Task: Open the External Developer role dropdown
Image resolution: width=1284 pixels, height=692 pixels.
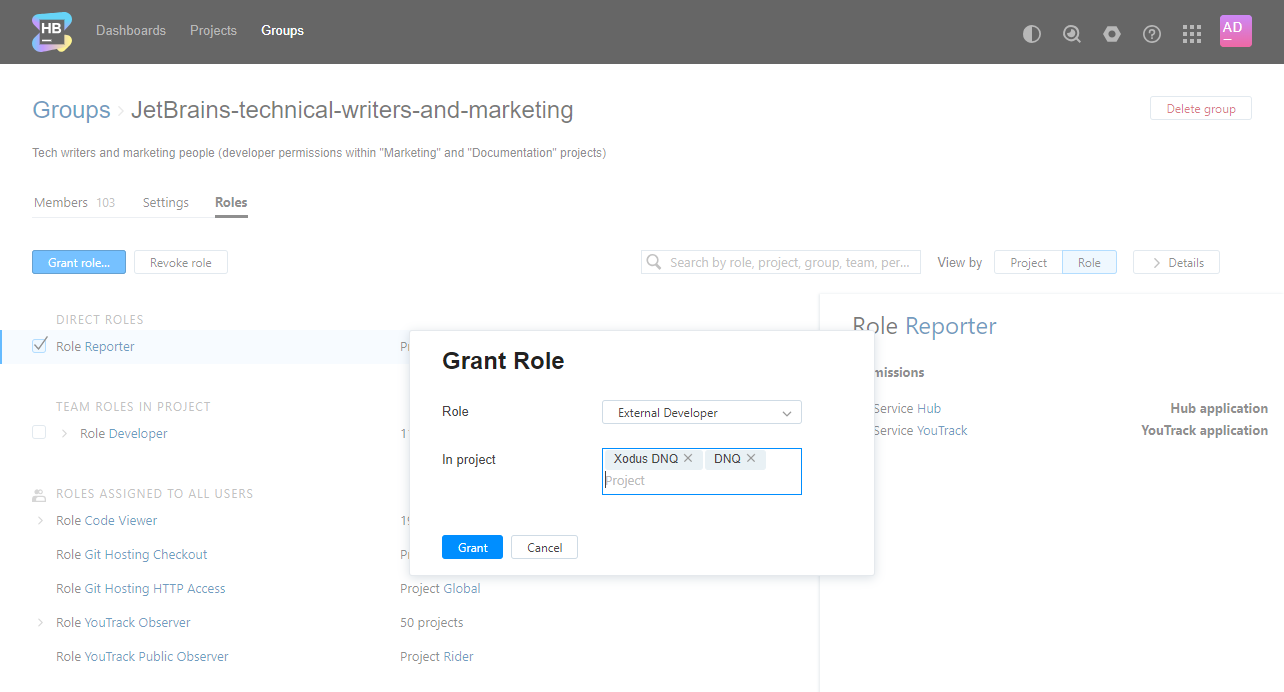Action: [x=702, y=412]
